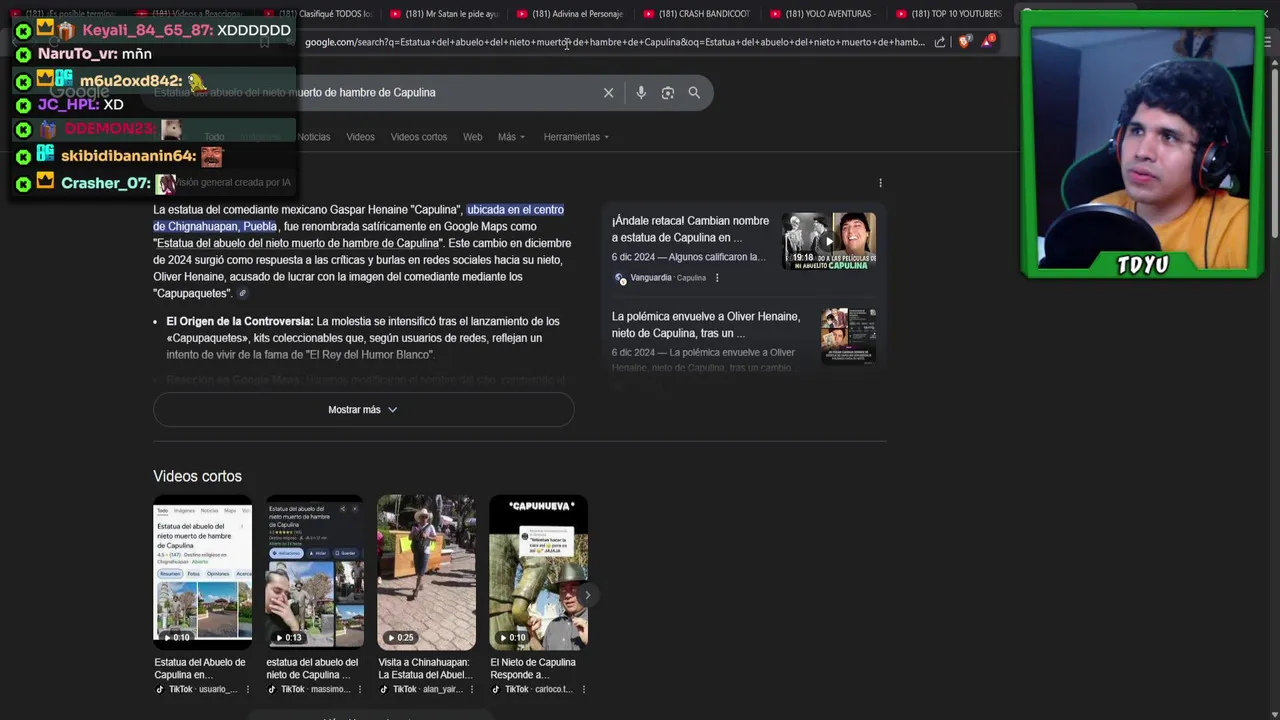This screenshot has height=720, width=1280.
Task: Click the share icon in address bar
Action: [x=940, y=42]
